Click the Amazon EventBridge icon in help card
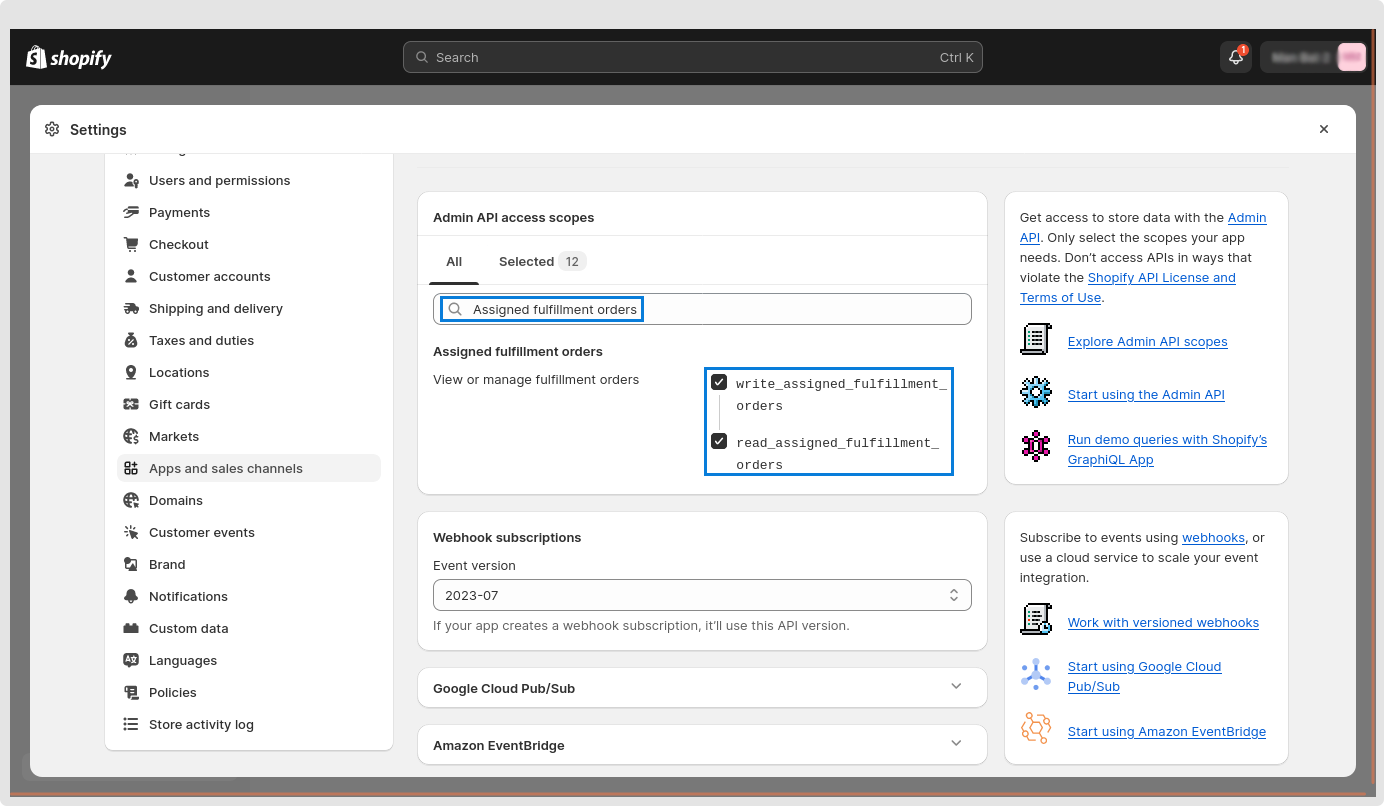The width and height of the screenshot is (1384, 806). (x=1036, y=728)
